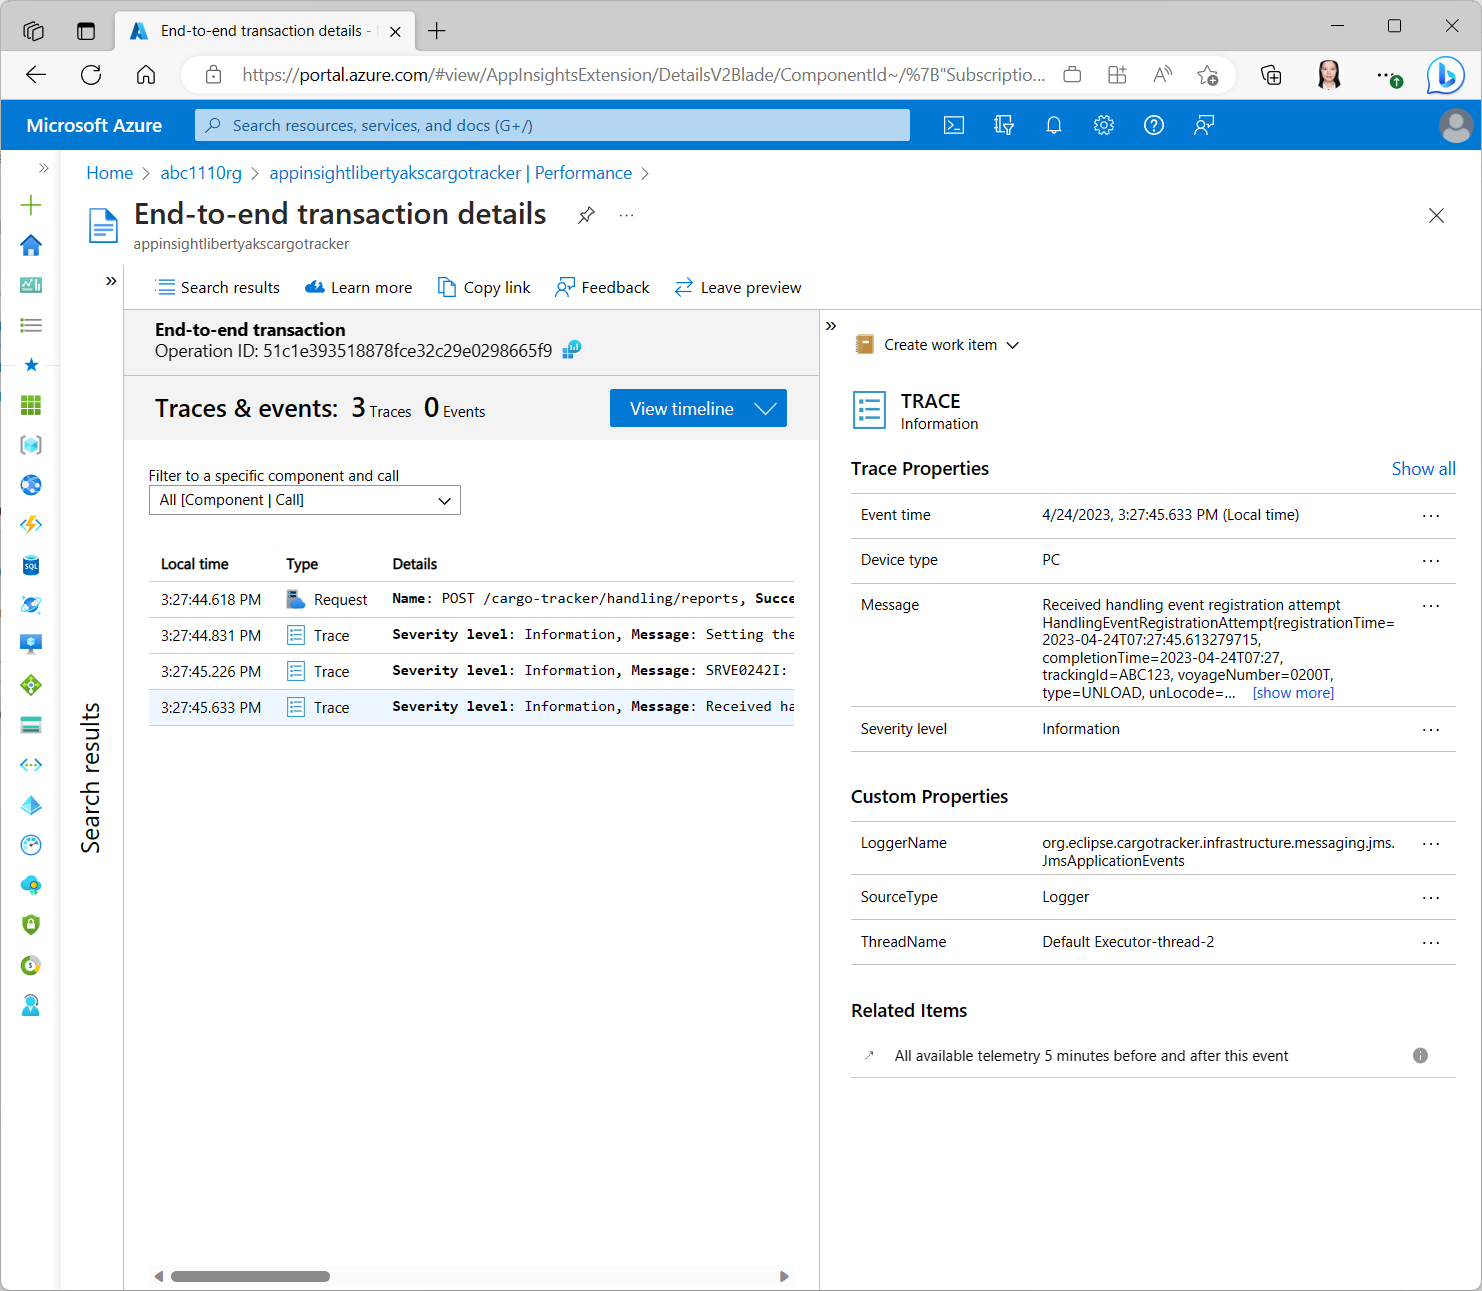Open the View timeline dropdown arrow
Viewport: 1482px width, 1291px height.
[765, 408]
